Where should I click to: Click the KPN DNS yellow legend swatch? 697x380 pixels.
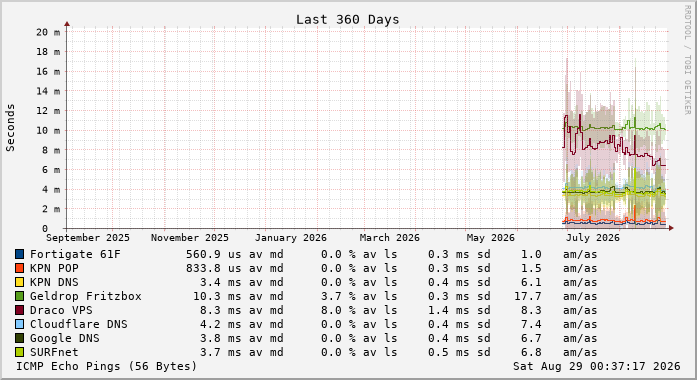click(20, 282)
